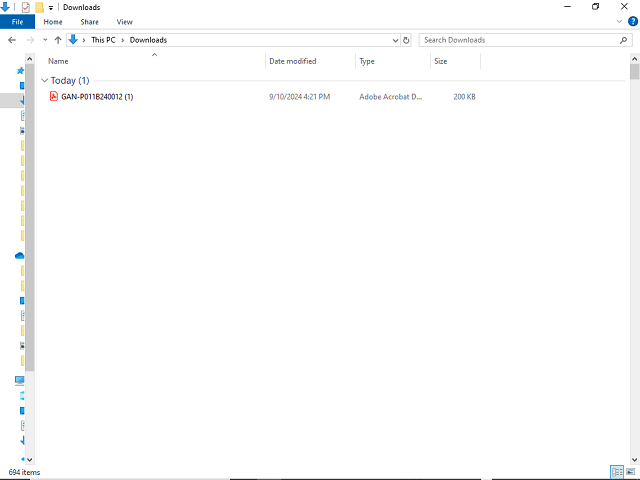The image size is (640, 480).
Task: Switch to the View ribbon tab
Action: (x=124, y=22)
